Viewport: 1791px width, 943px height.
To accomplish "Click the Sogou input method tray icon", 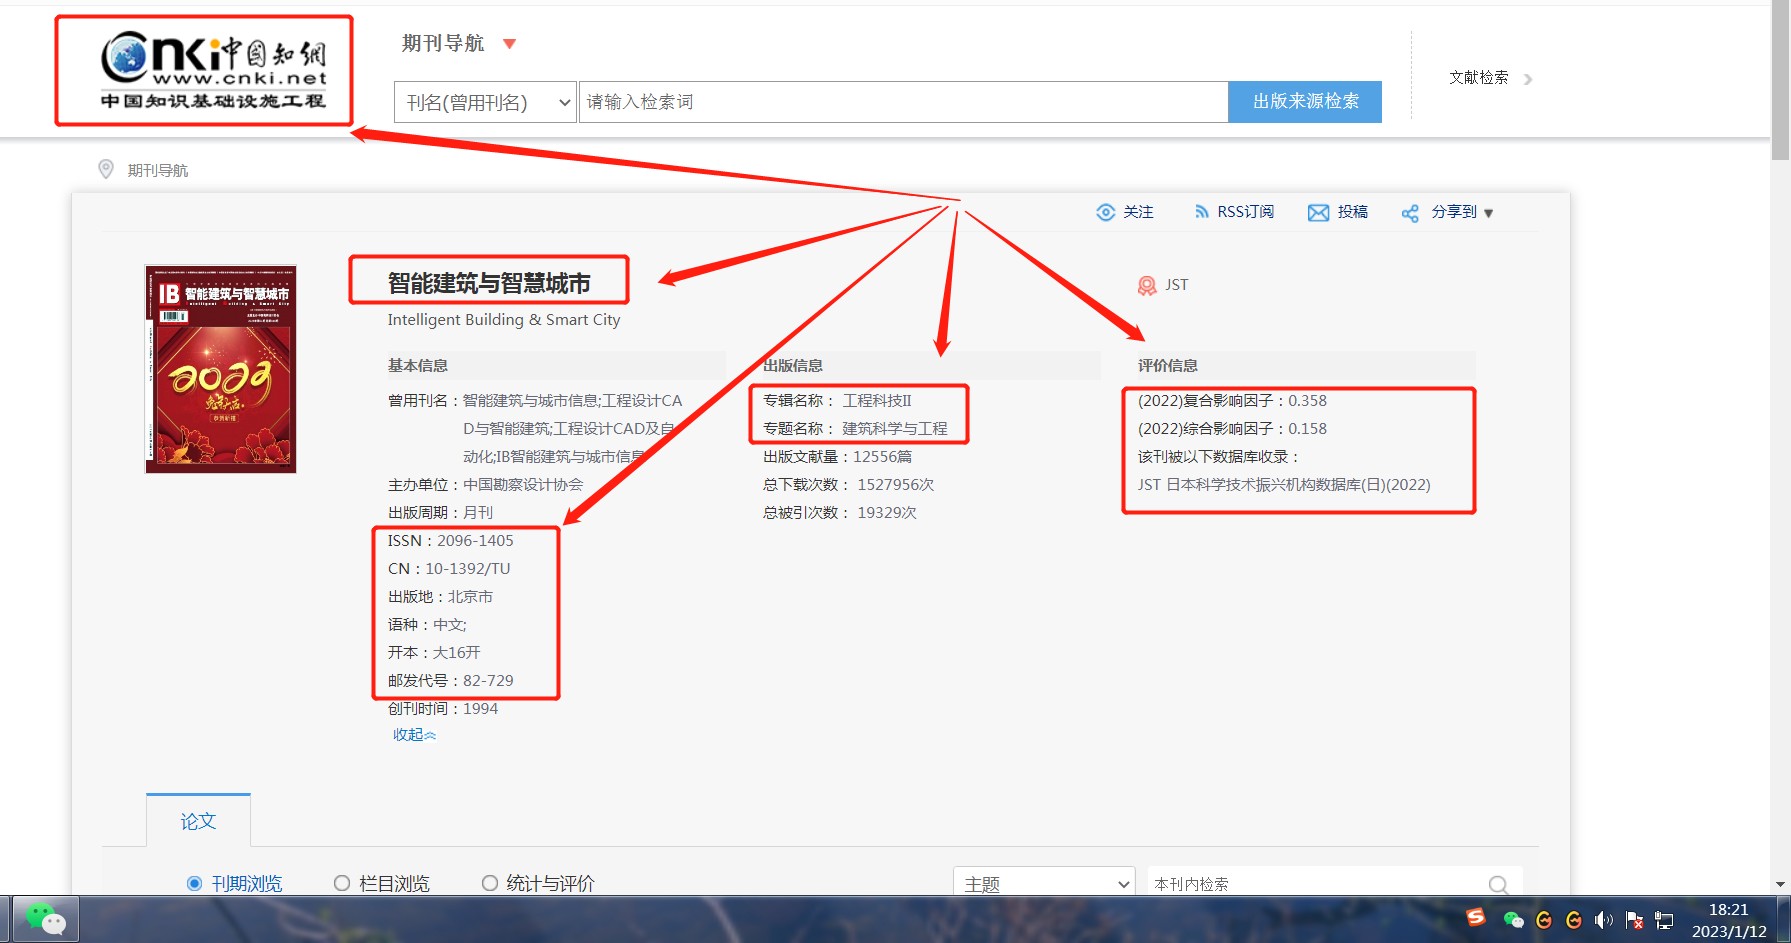I will pos(1476,918).
